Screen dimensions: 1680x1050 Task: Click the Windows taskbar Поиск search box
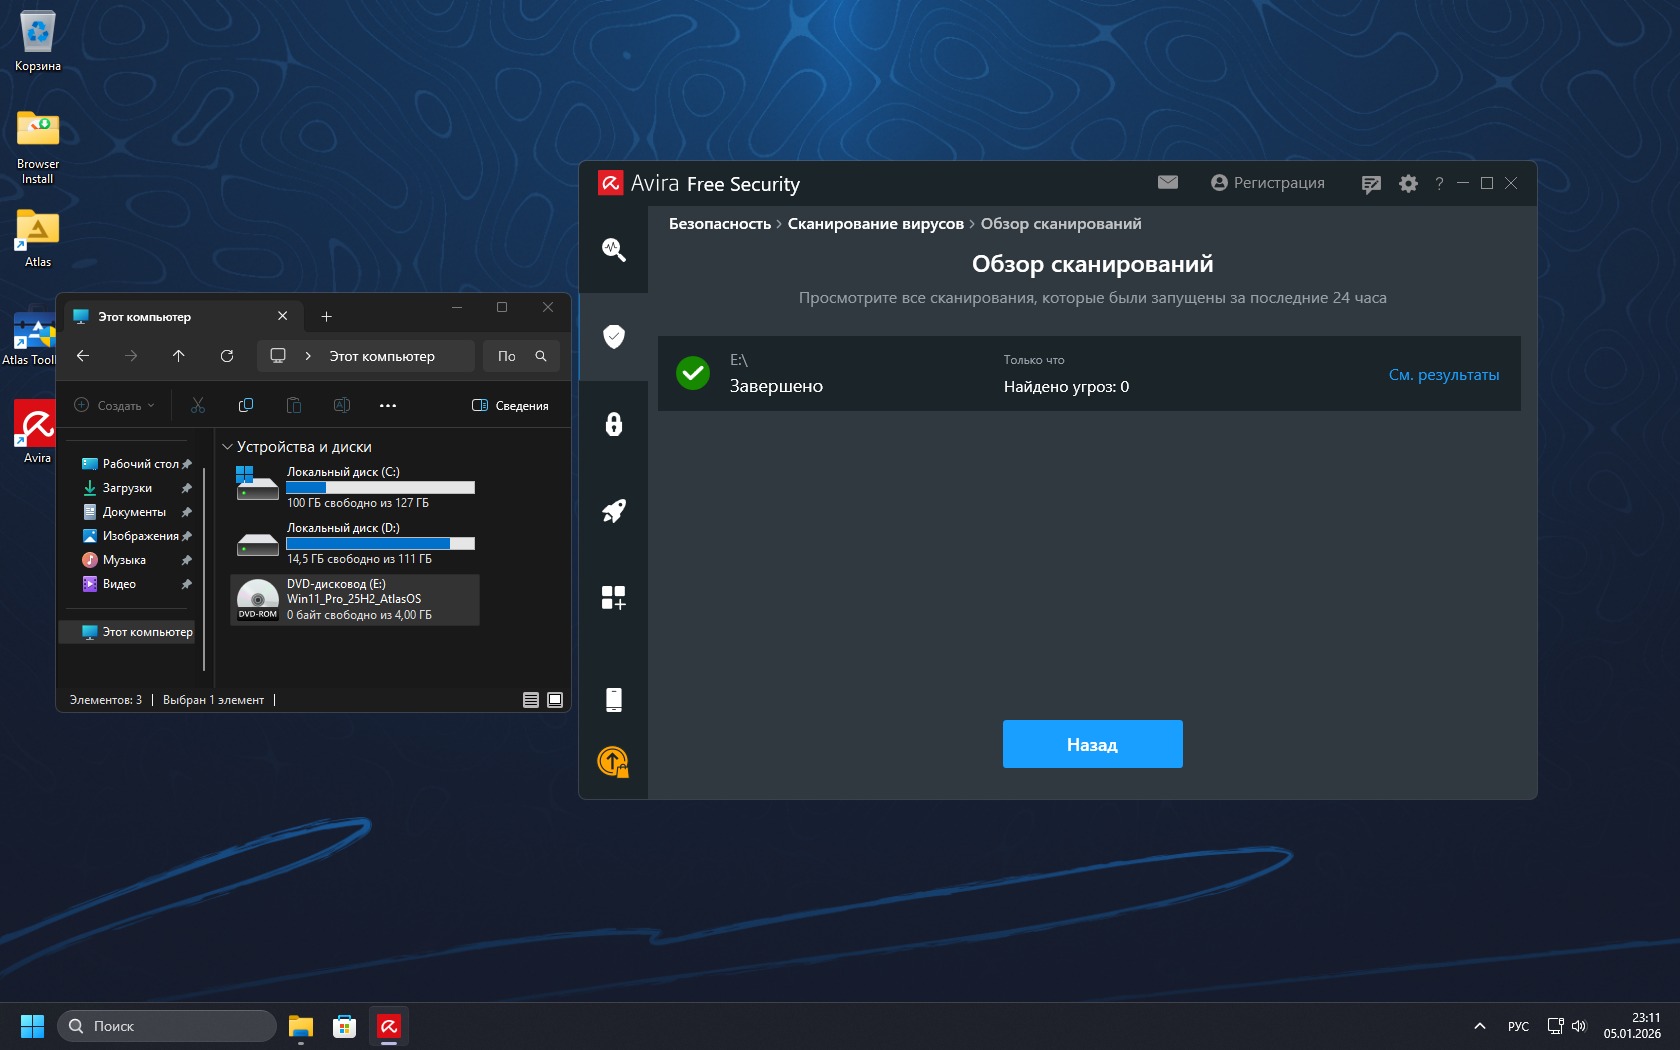pyautogui.click(x=167, y=1026)
